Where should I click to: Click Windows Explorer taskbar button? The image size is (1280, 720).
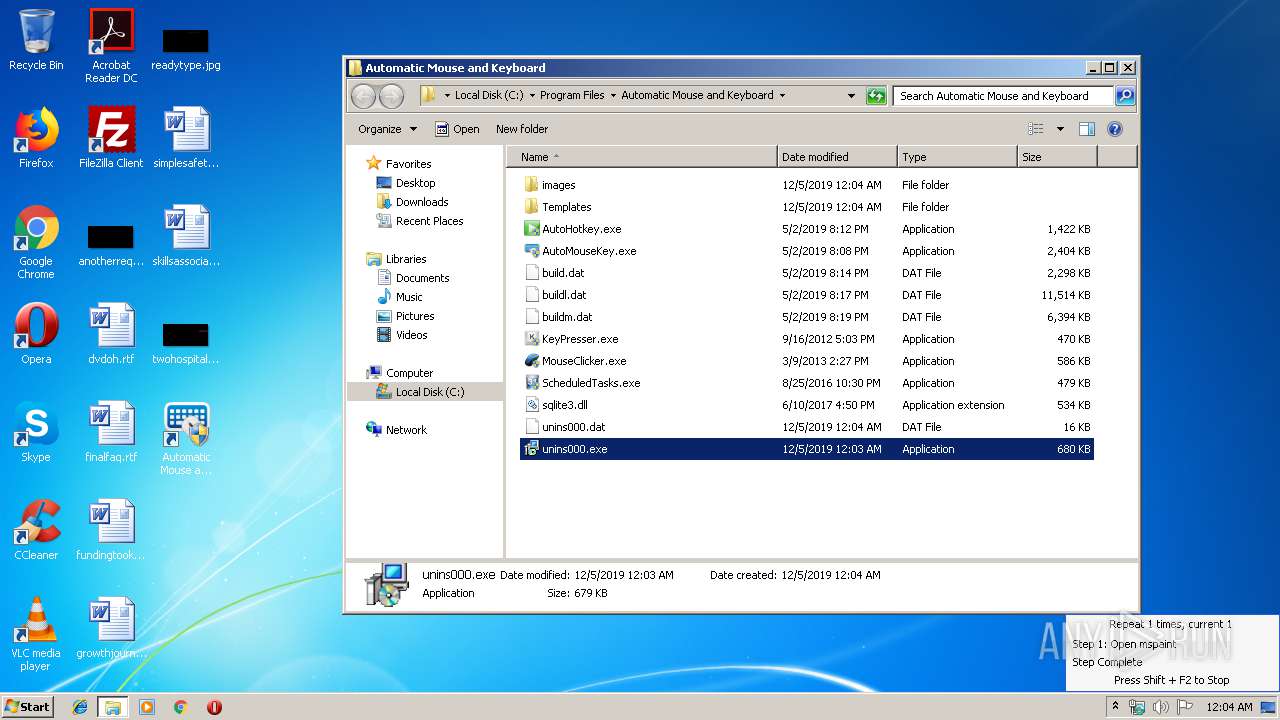pos(113,707)
